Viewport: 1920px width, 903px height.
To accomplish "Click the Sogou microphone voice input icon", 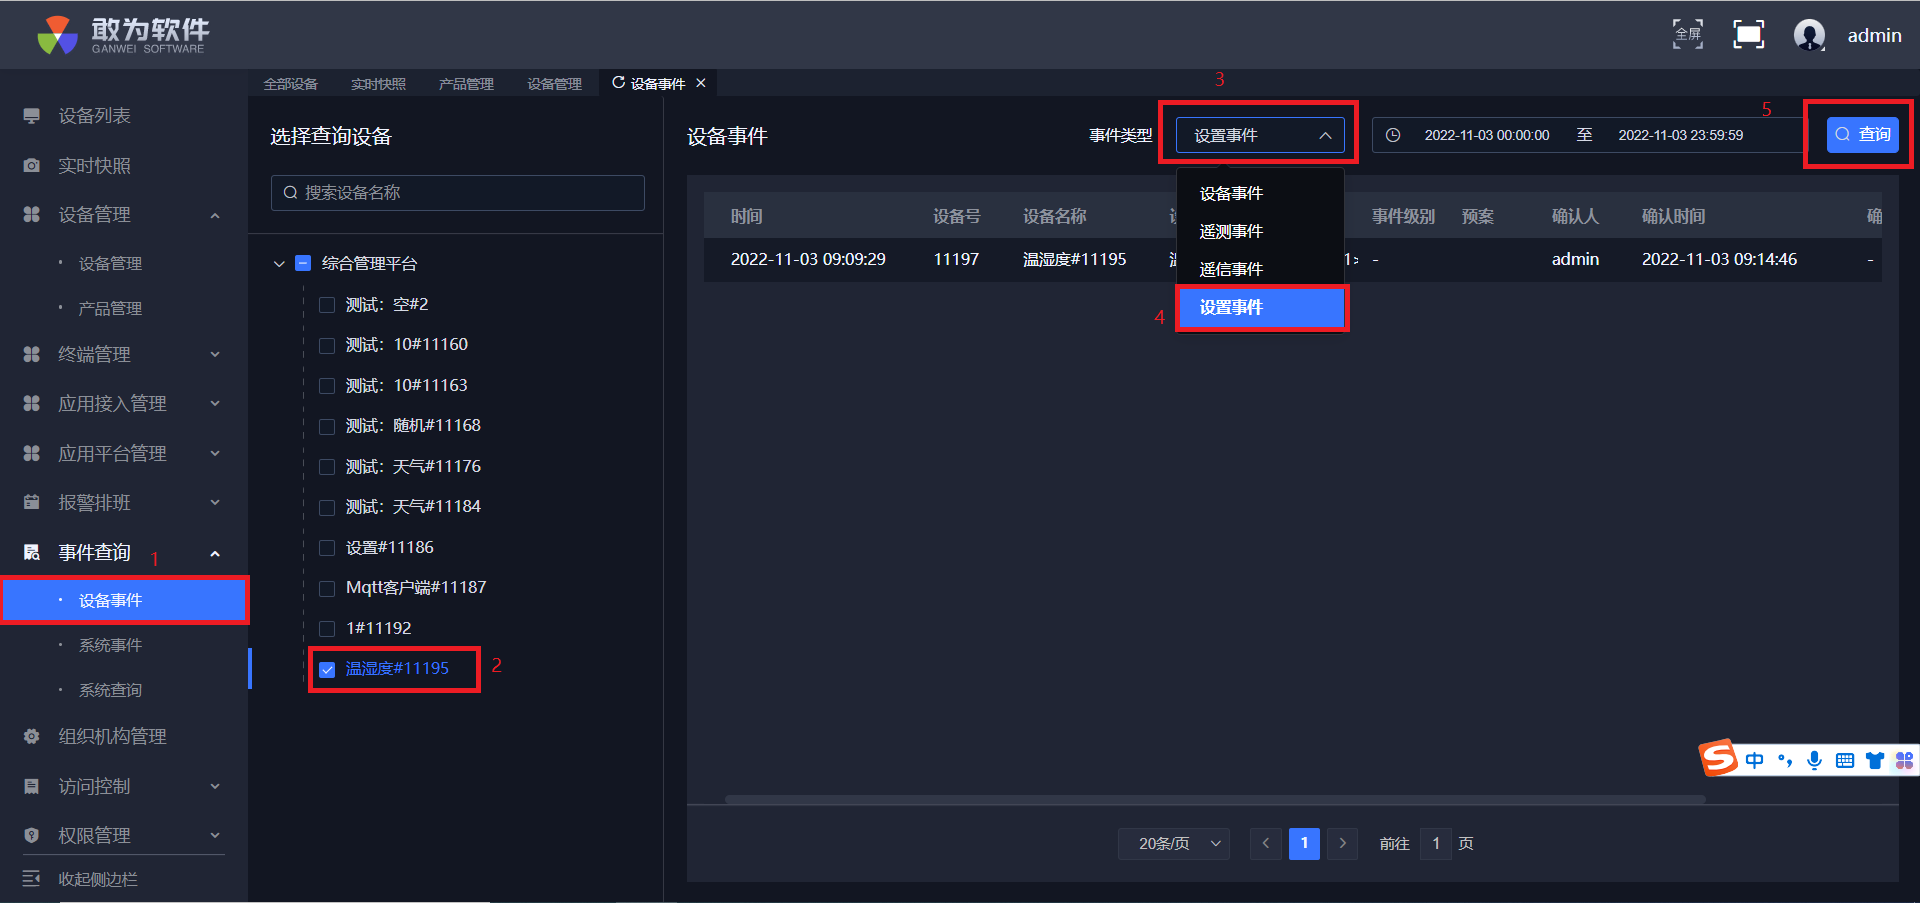I will [x=1815, y=761].
